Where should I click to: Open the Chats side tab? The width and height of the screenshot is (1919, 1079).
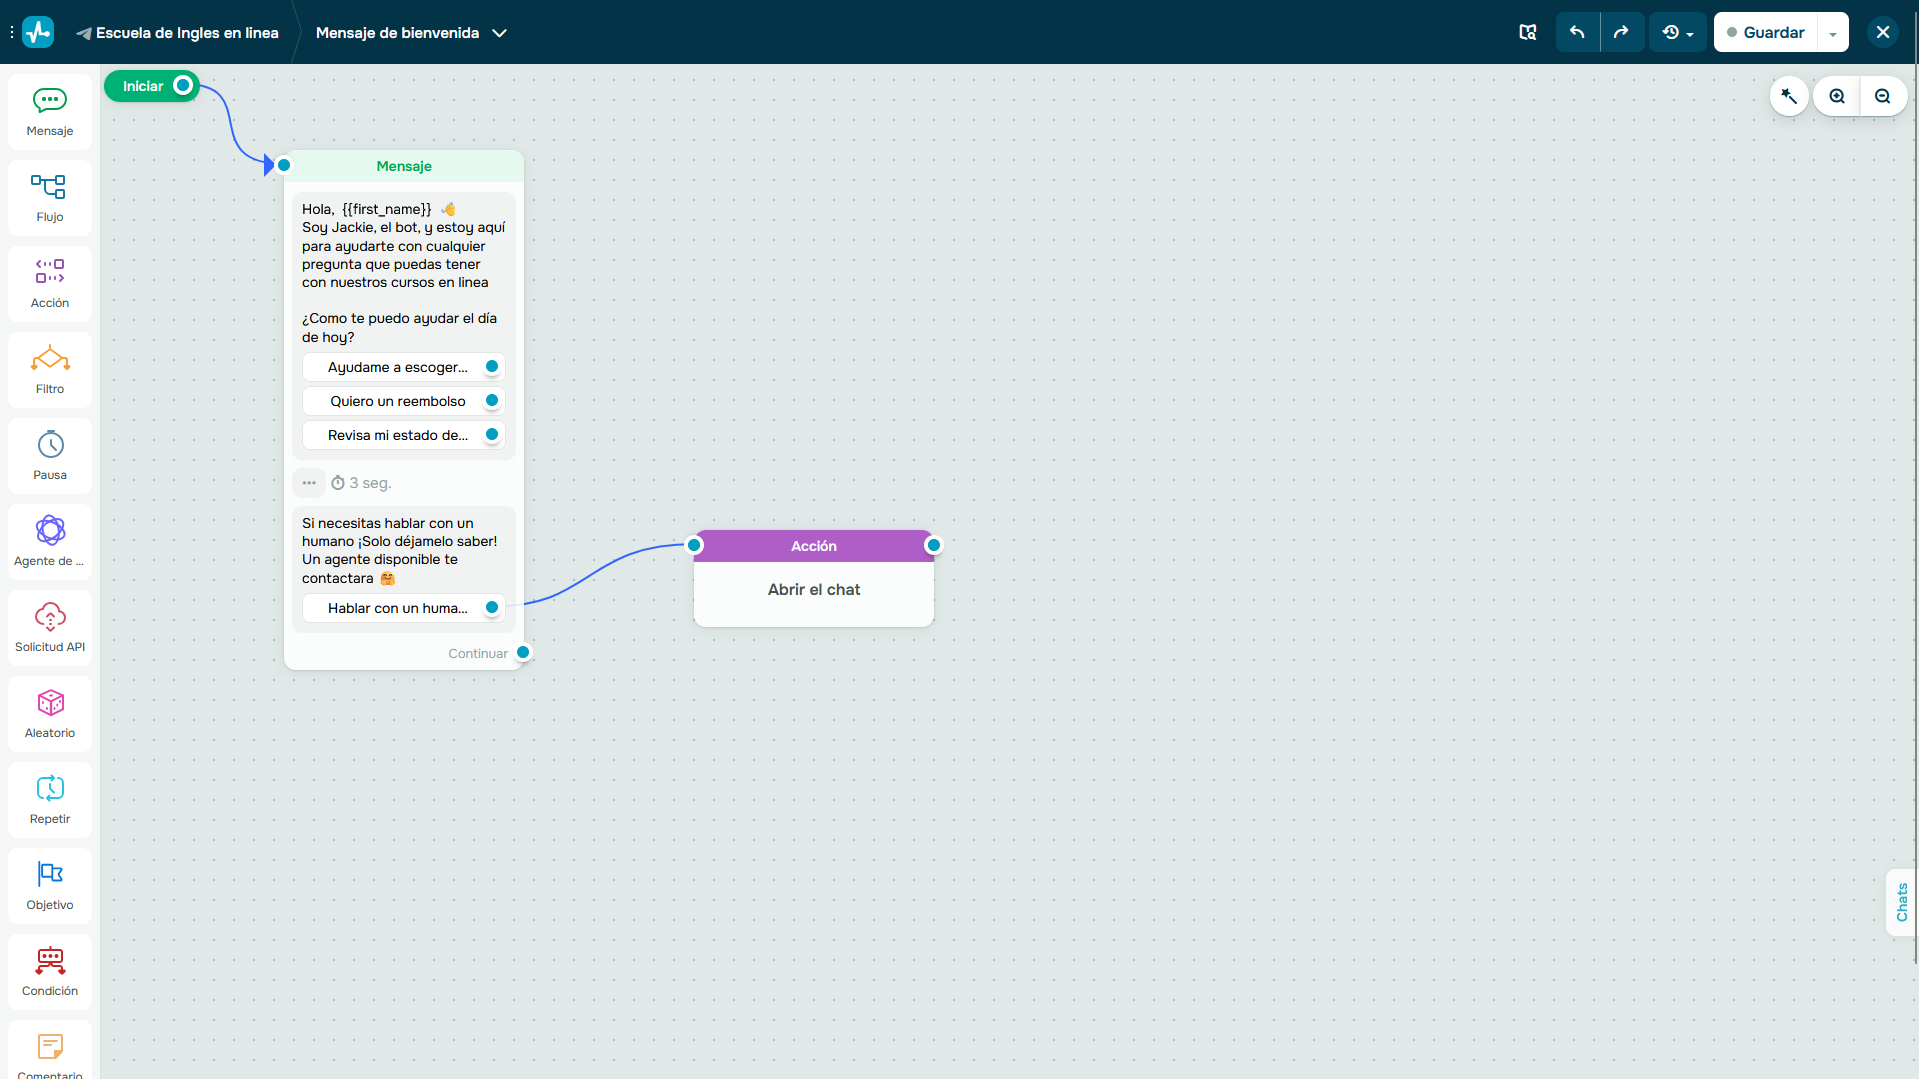[1901, 902]
